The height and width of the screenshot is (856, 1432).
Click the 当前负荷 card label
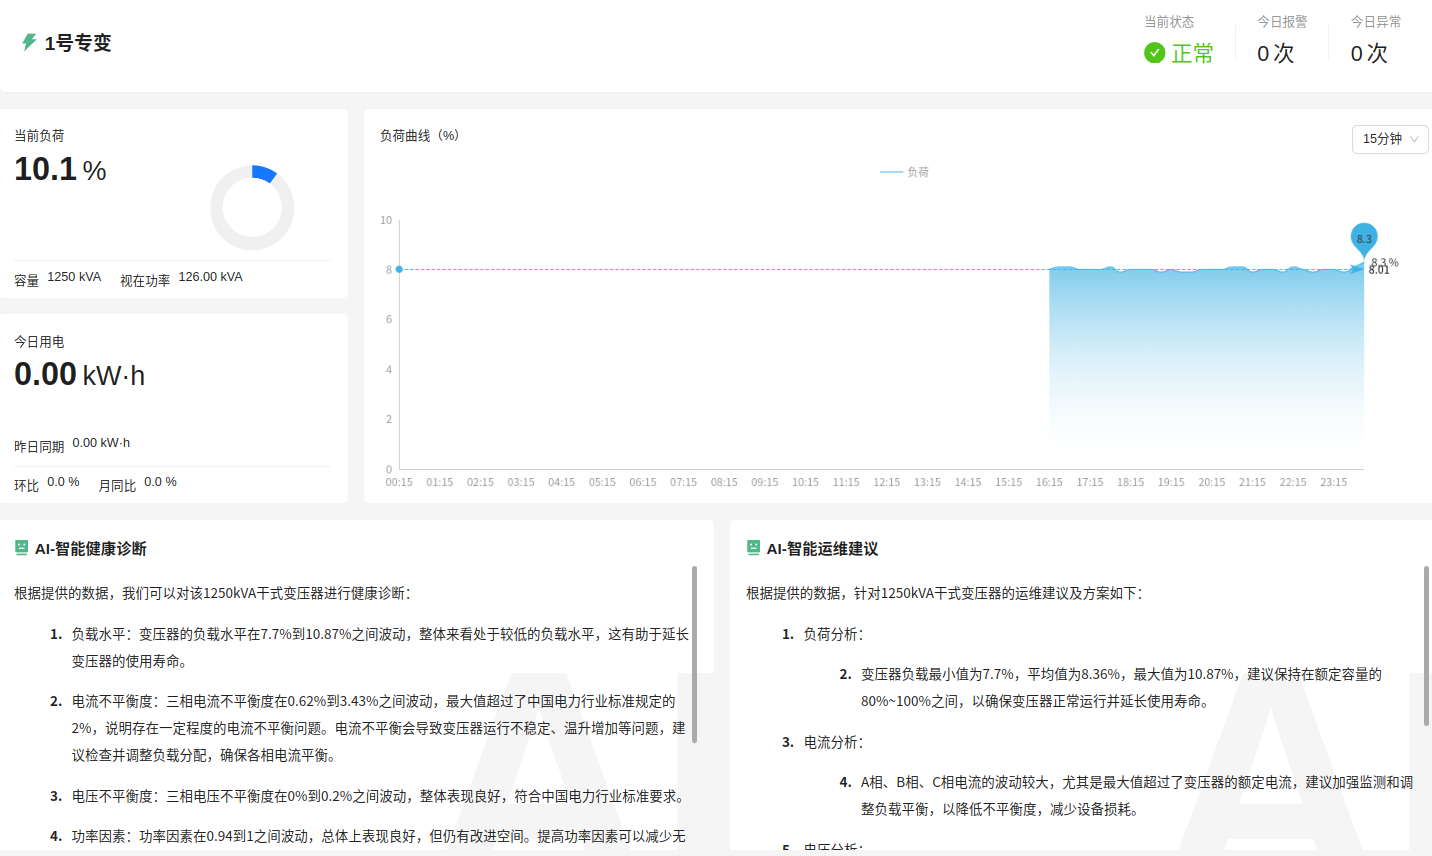click(39, 135)
